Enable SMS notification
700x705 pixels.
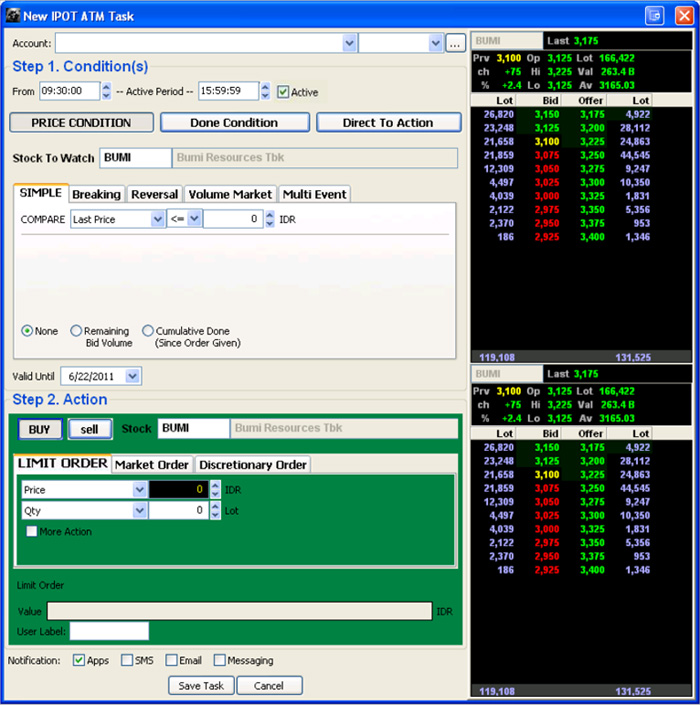[x=127, y=660]
